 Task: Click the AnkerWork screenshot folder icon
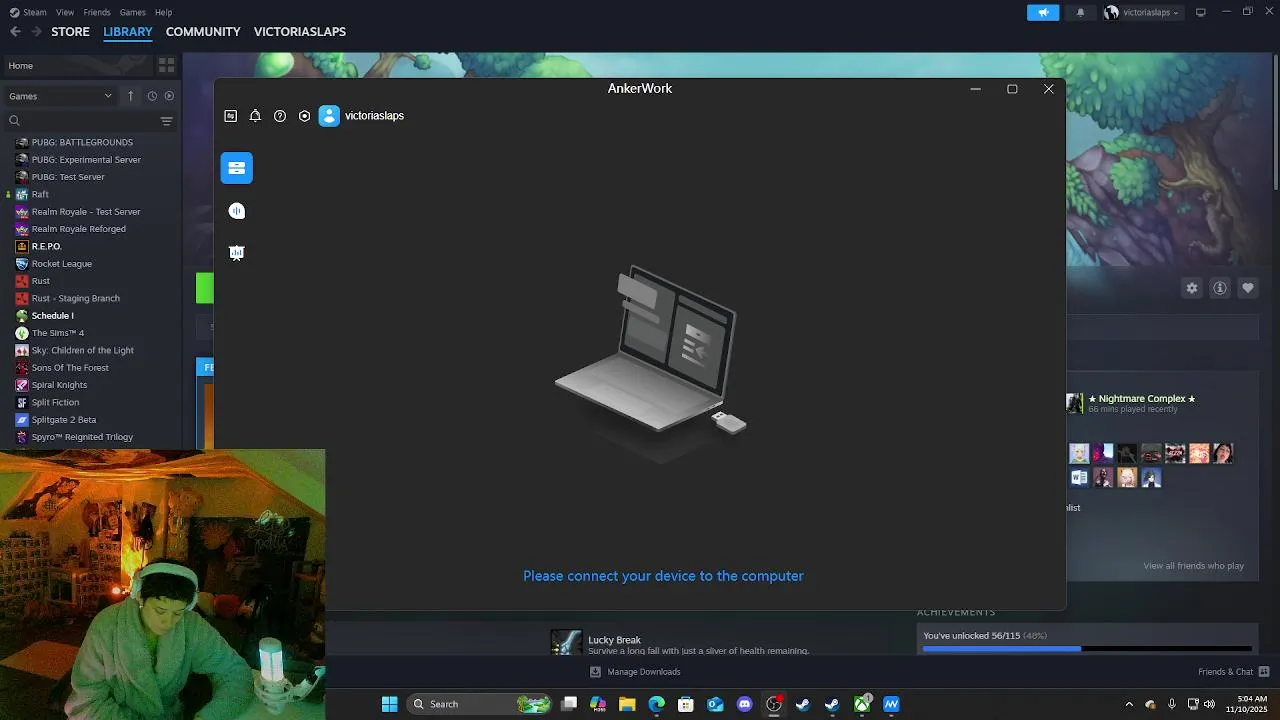coord(231,116)
